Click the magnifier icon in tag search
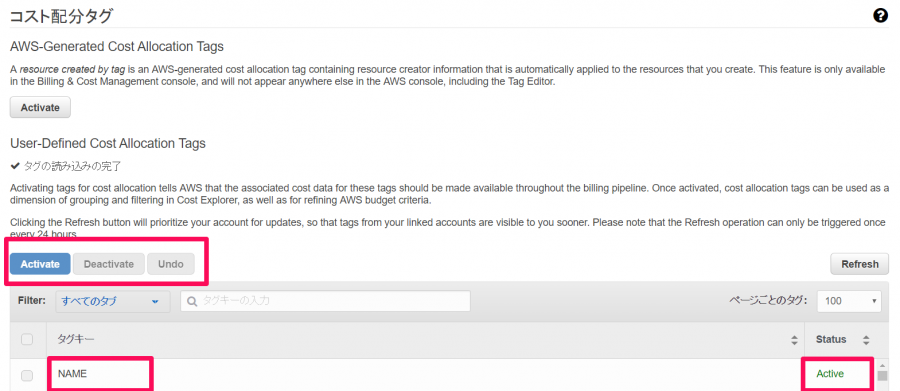The width and height of the screenshot is (900, 391). (x=192, y=301)
